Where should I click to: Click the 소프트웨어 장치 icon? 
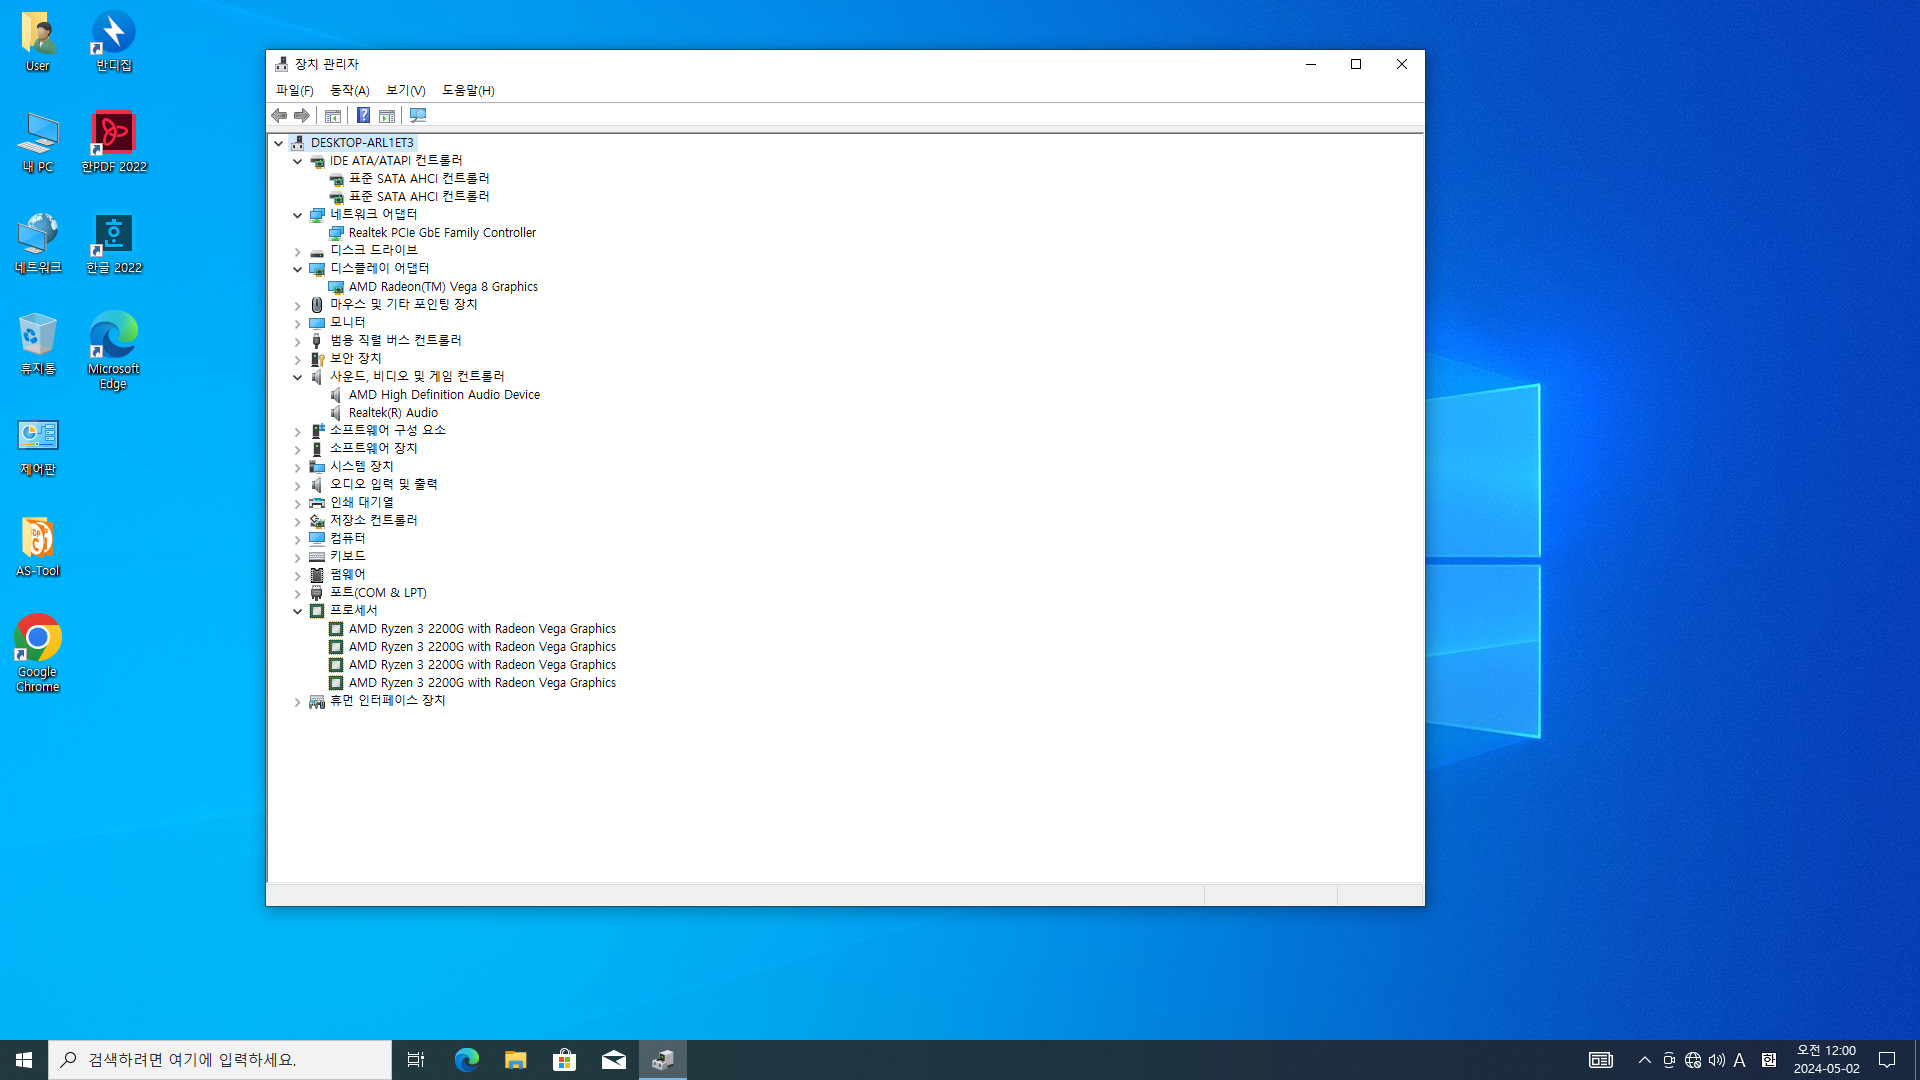[317, 449]
